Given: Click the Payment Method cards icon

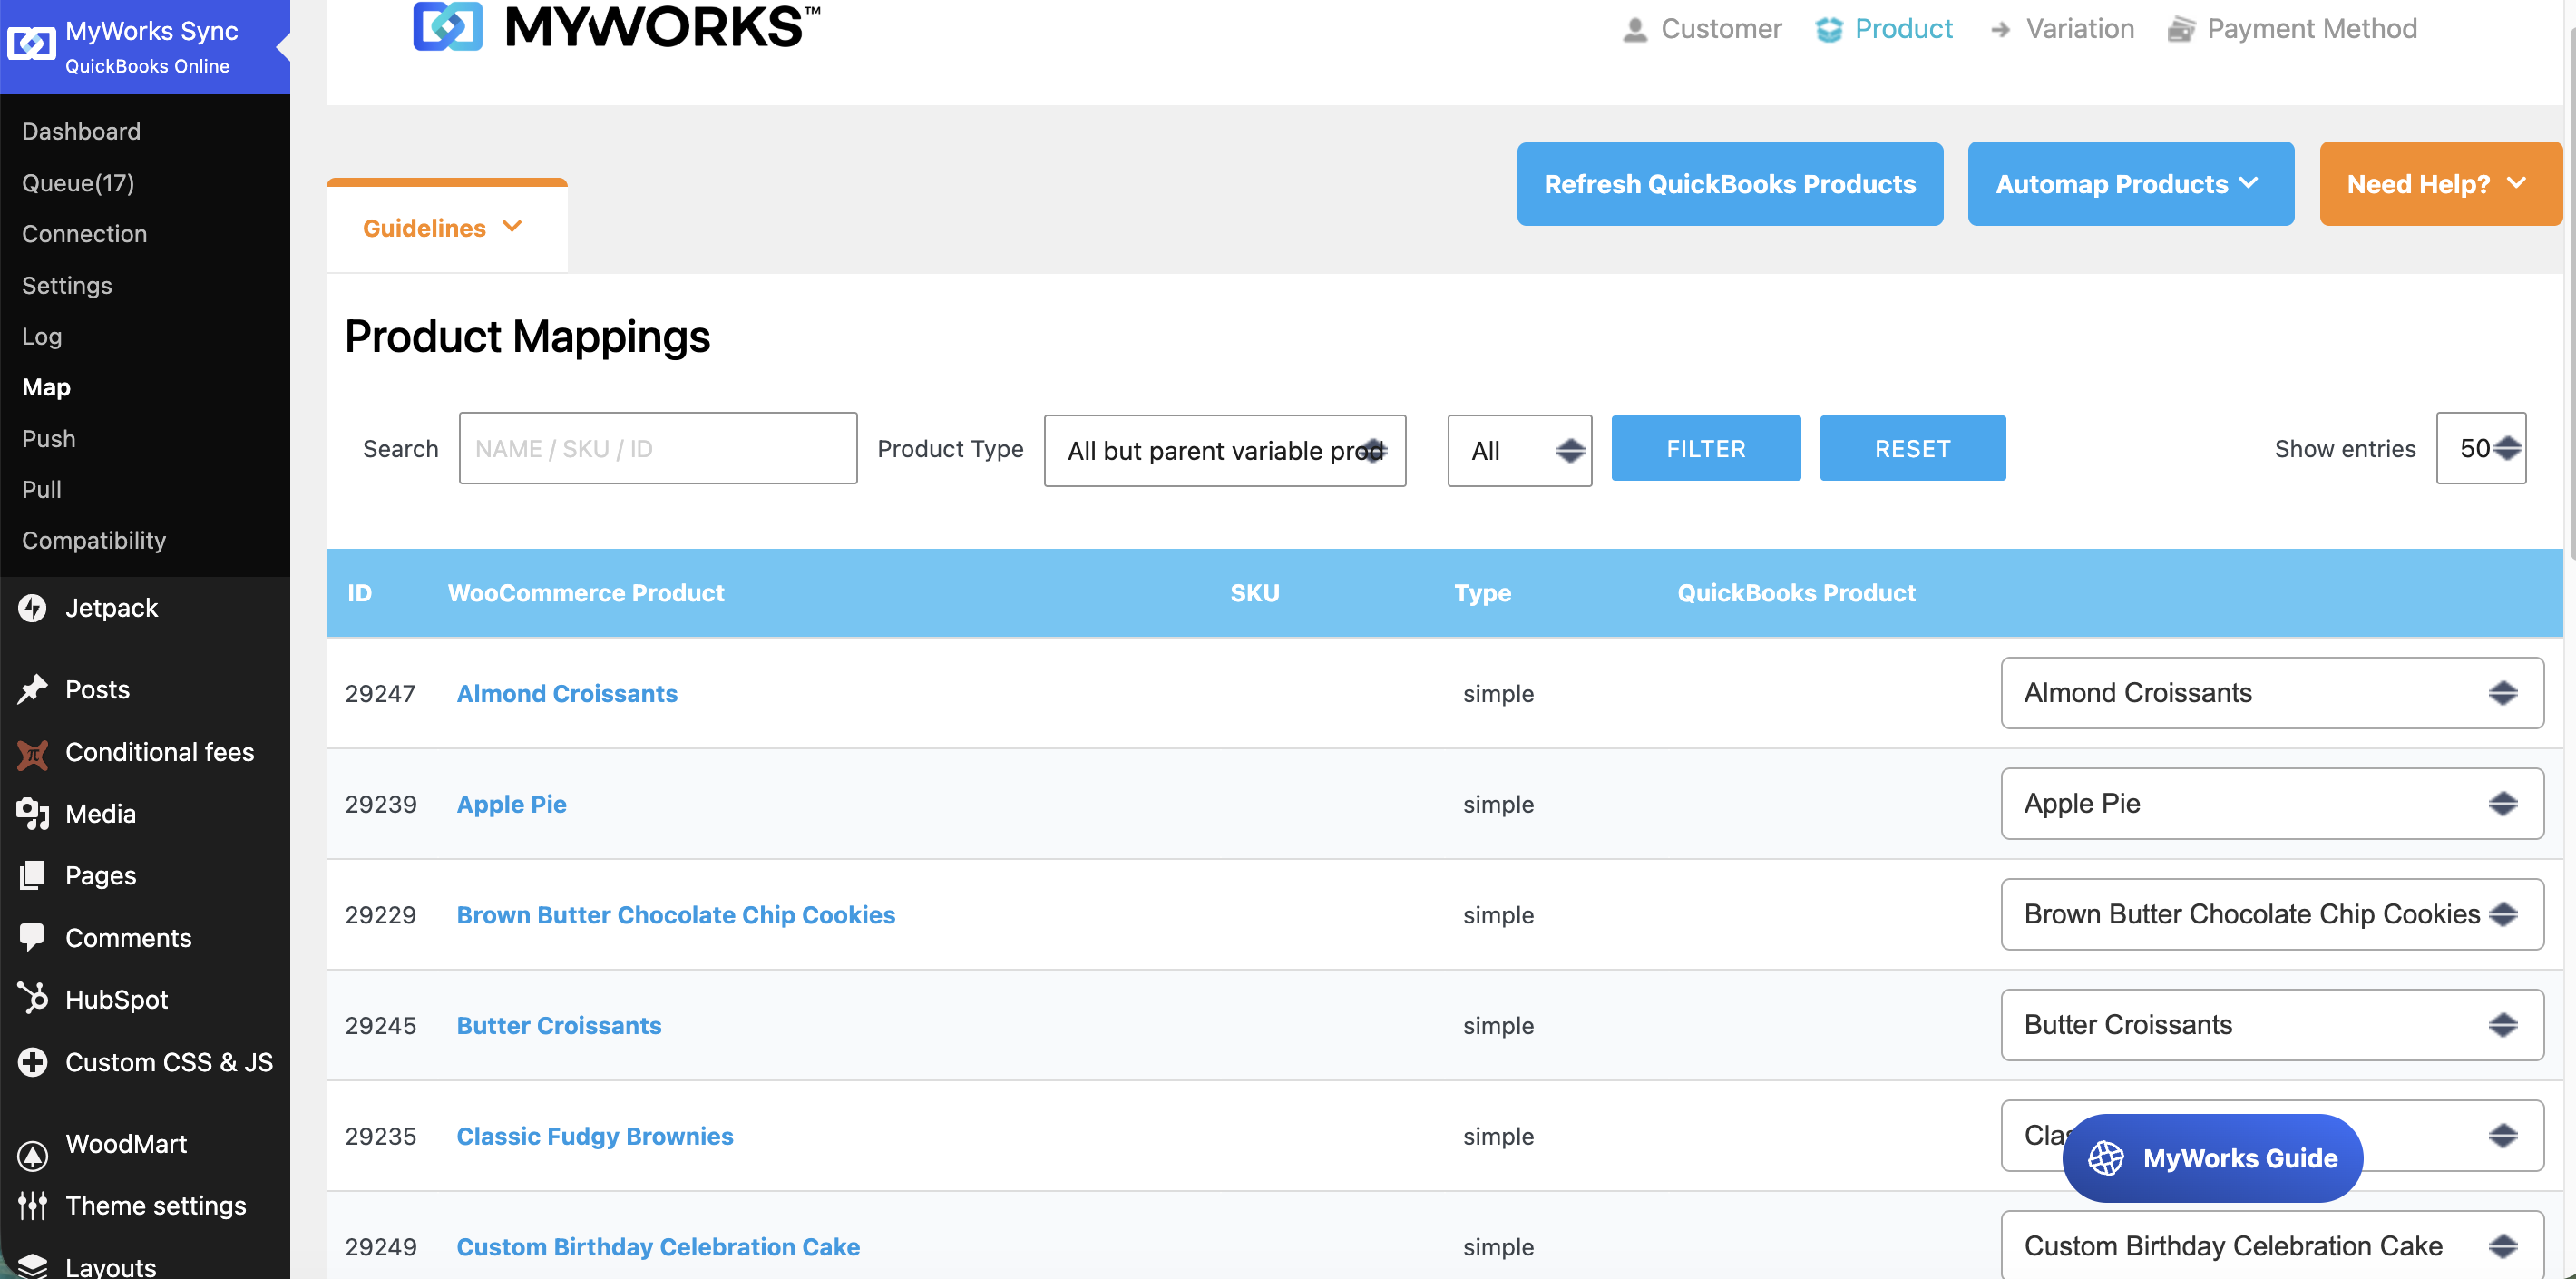Looking at the screenshot, I should (x=2181, y=30).
